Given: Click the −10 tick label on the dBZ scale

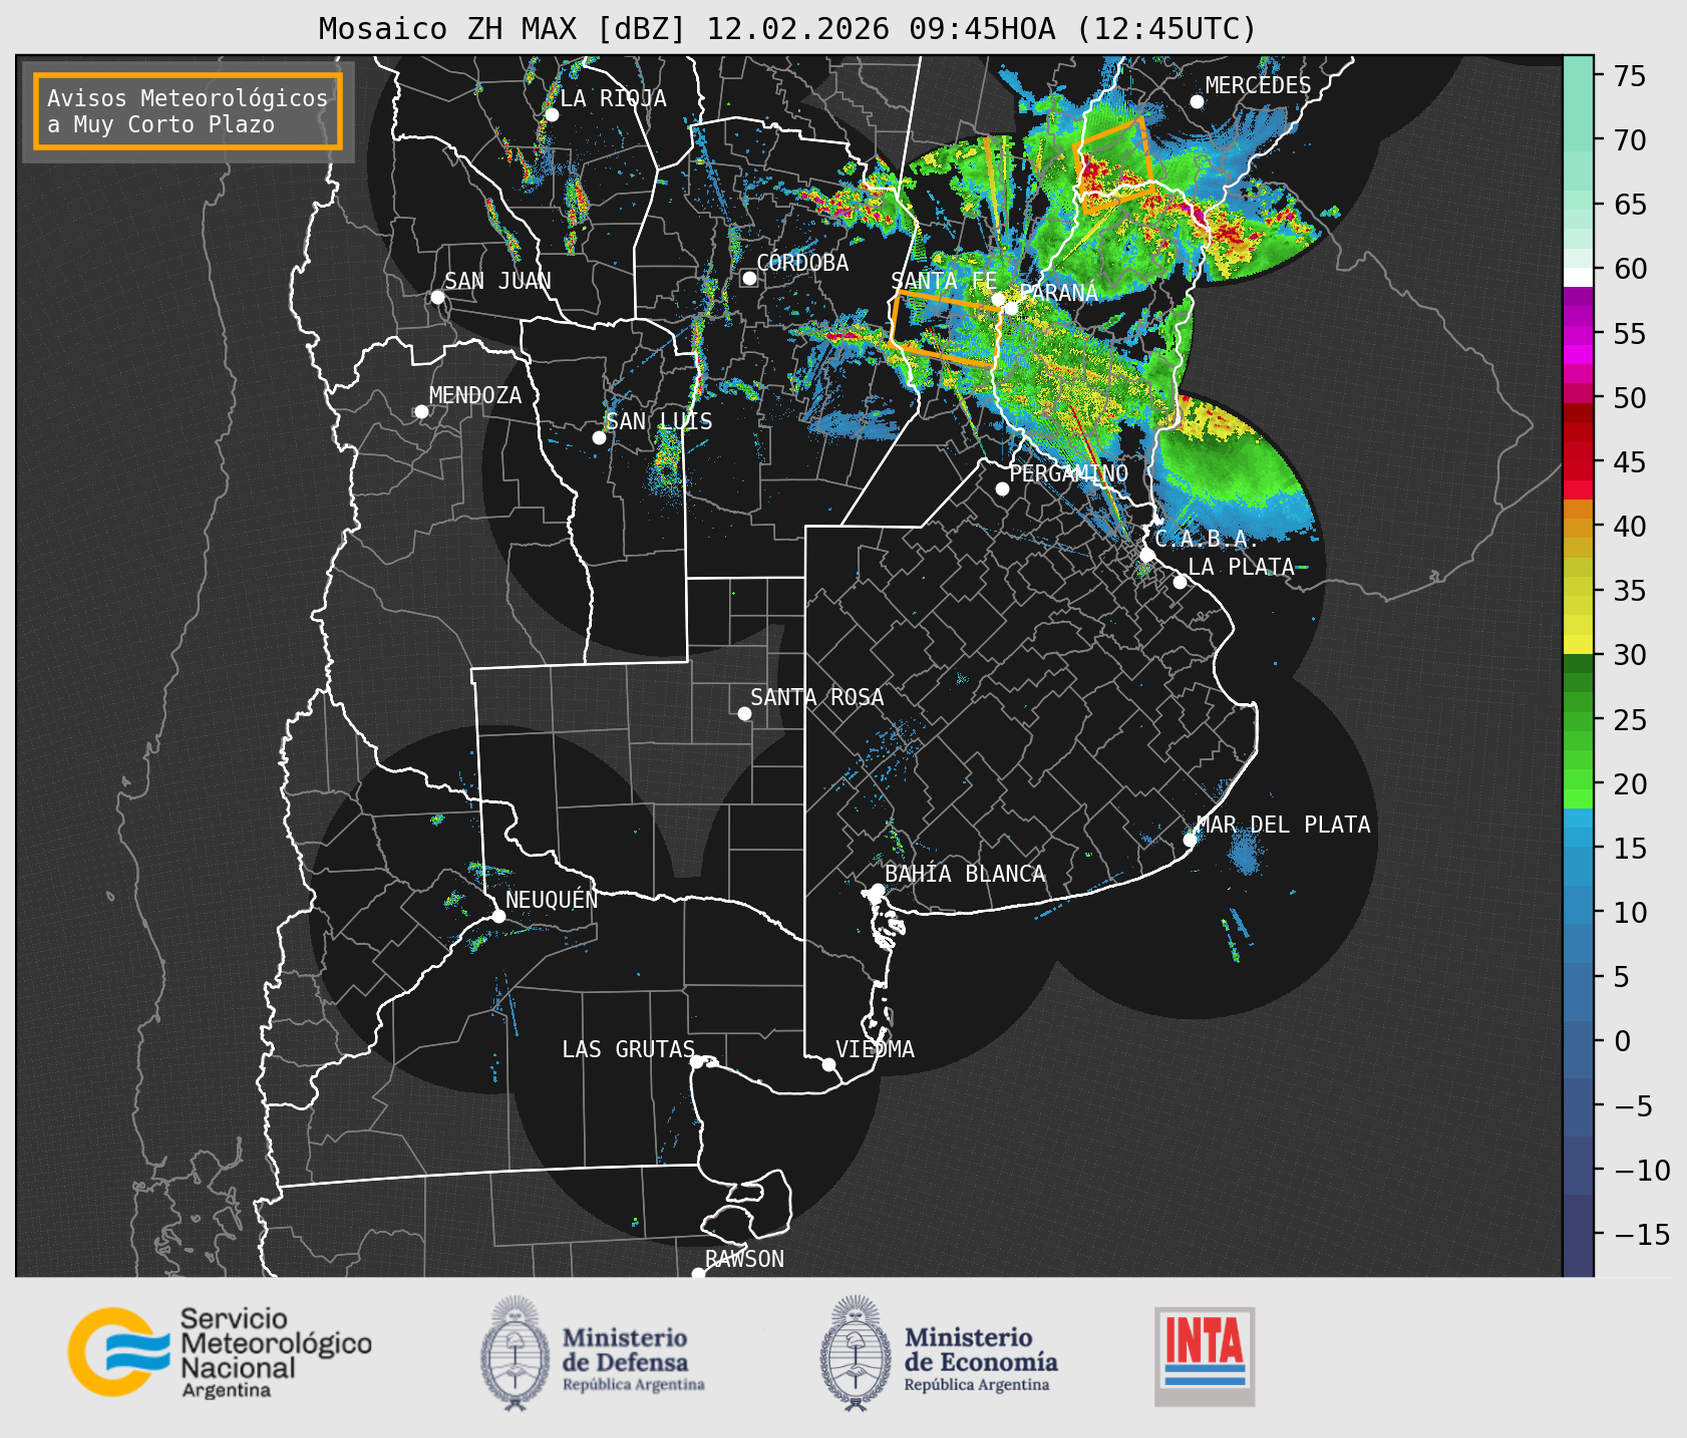Looking at the screenshot, I should 1640,1170.
